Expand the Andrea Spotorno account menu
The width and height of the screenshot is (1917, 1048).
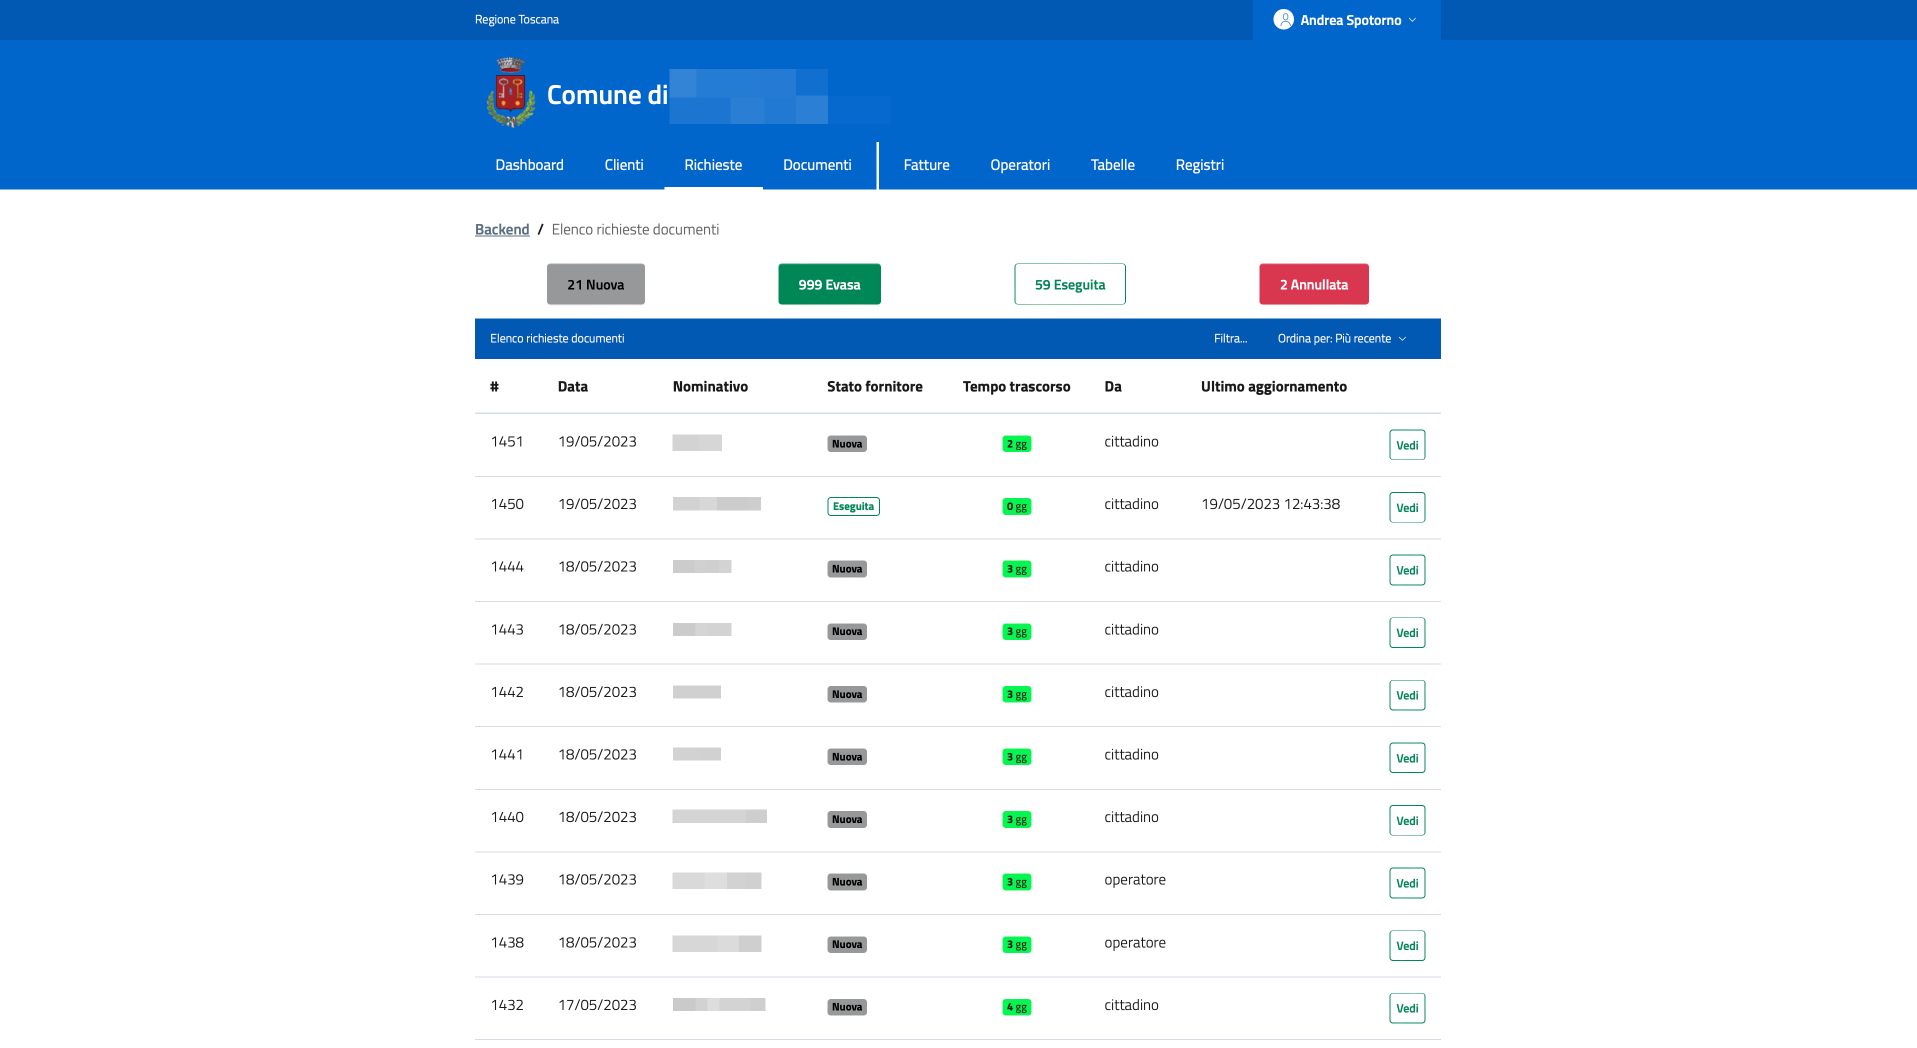tap(1346, 20)
